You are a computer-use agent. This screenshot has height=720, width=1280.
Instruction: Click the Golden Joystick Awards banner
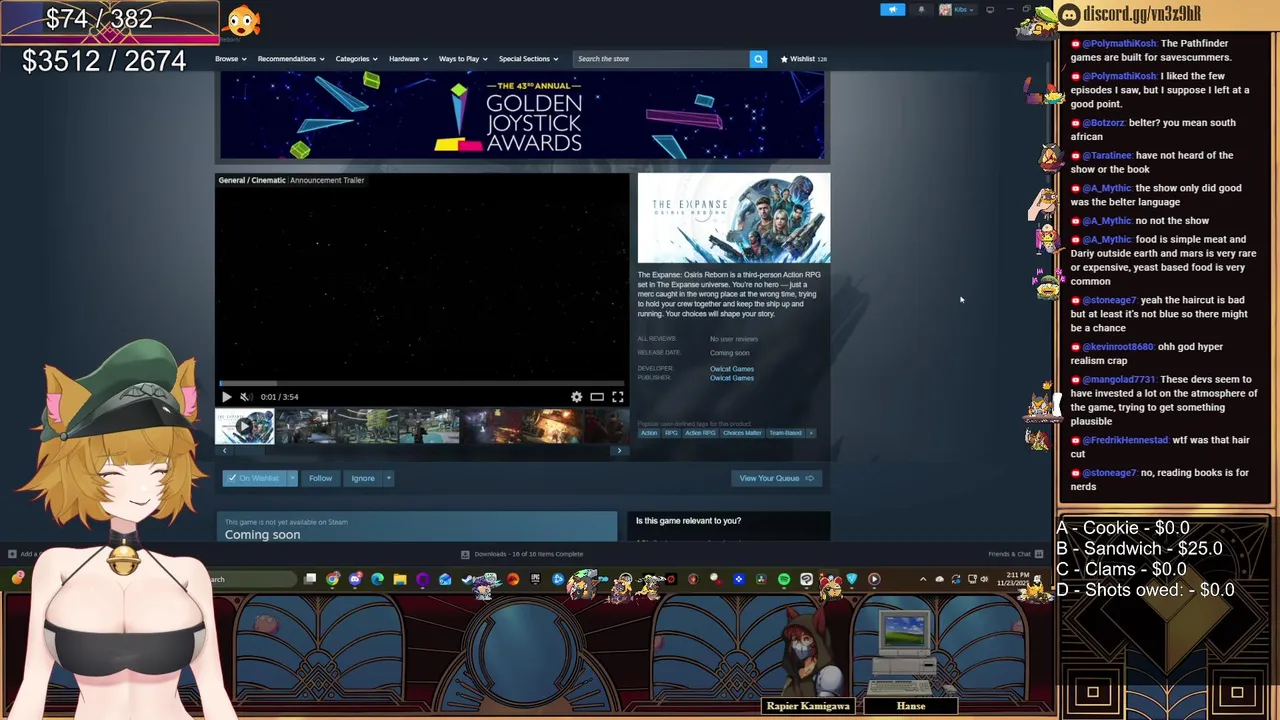coord(522,116)
